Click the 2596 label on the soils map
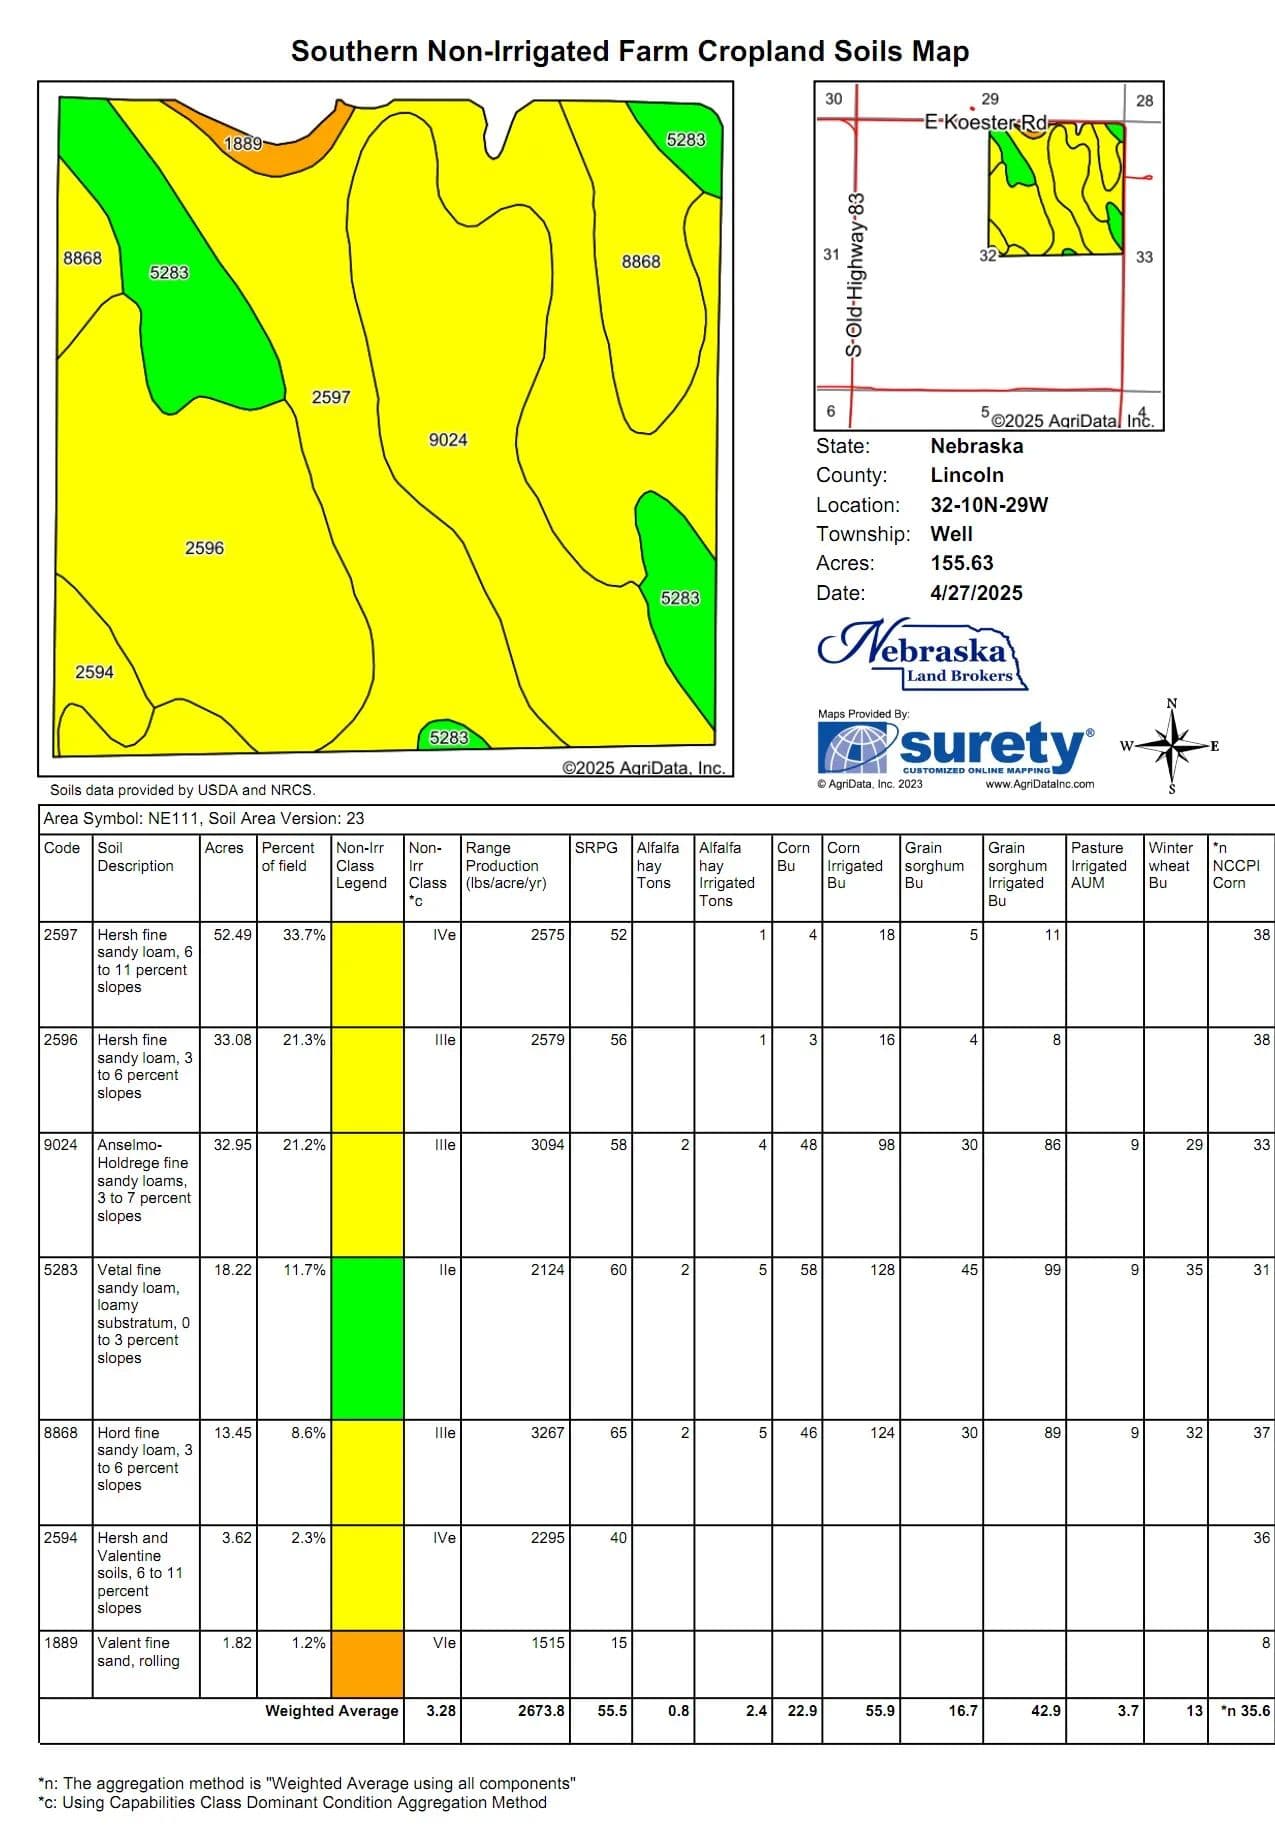The height and width of the screenshot is (1830, 1275). pos(204,548)
